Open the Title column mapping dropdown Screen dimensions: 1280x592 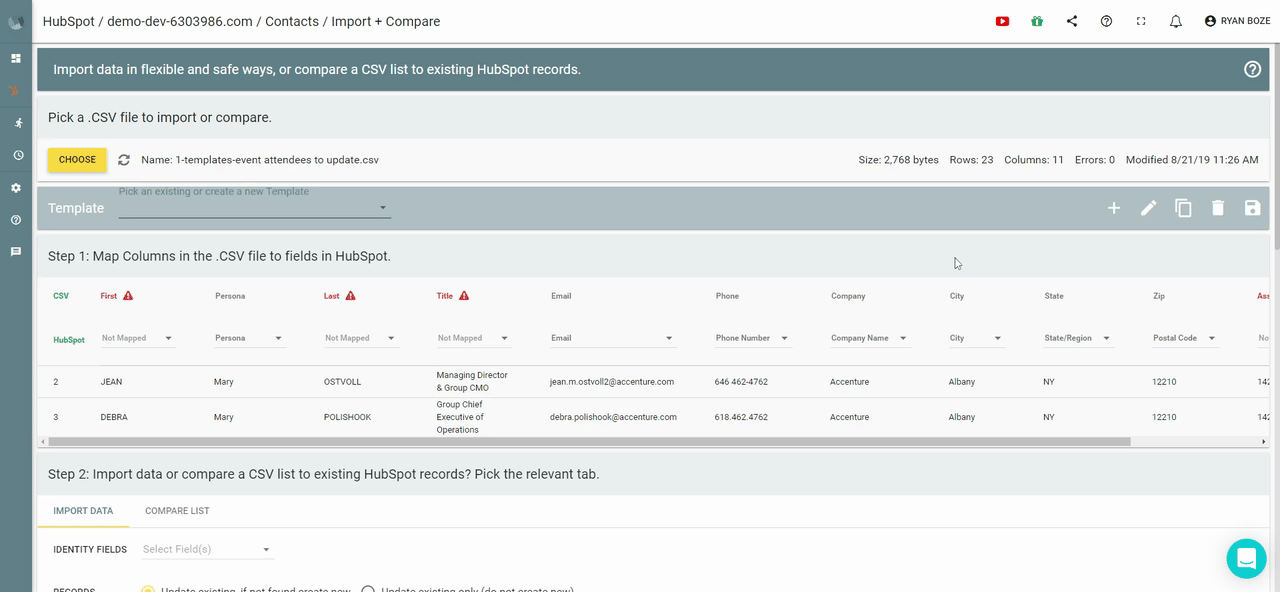pyautogui.click(x=474, y=338)
